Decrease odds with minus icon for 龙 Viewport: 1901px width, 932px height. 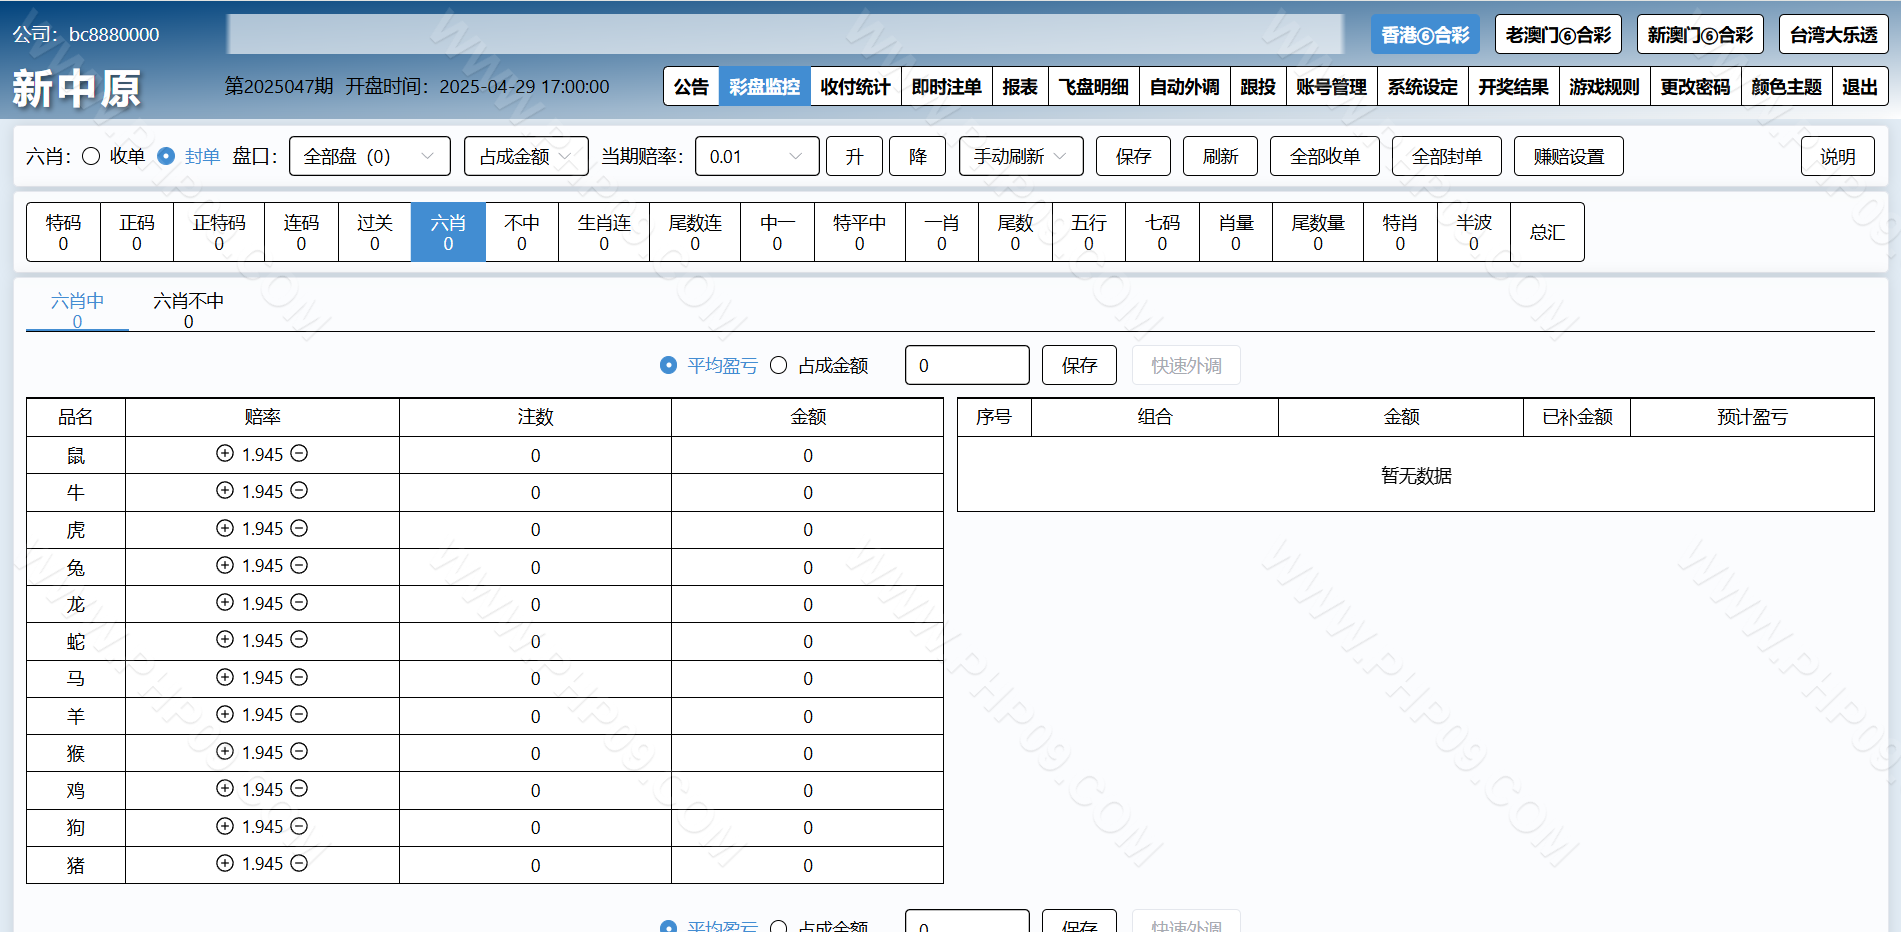pos(299,602)
